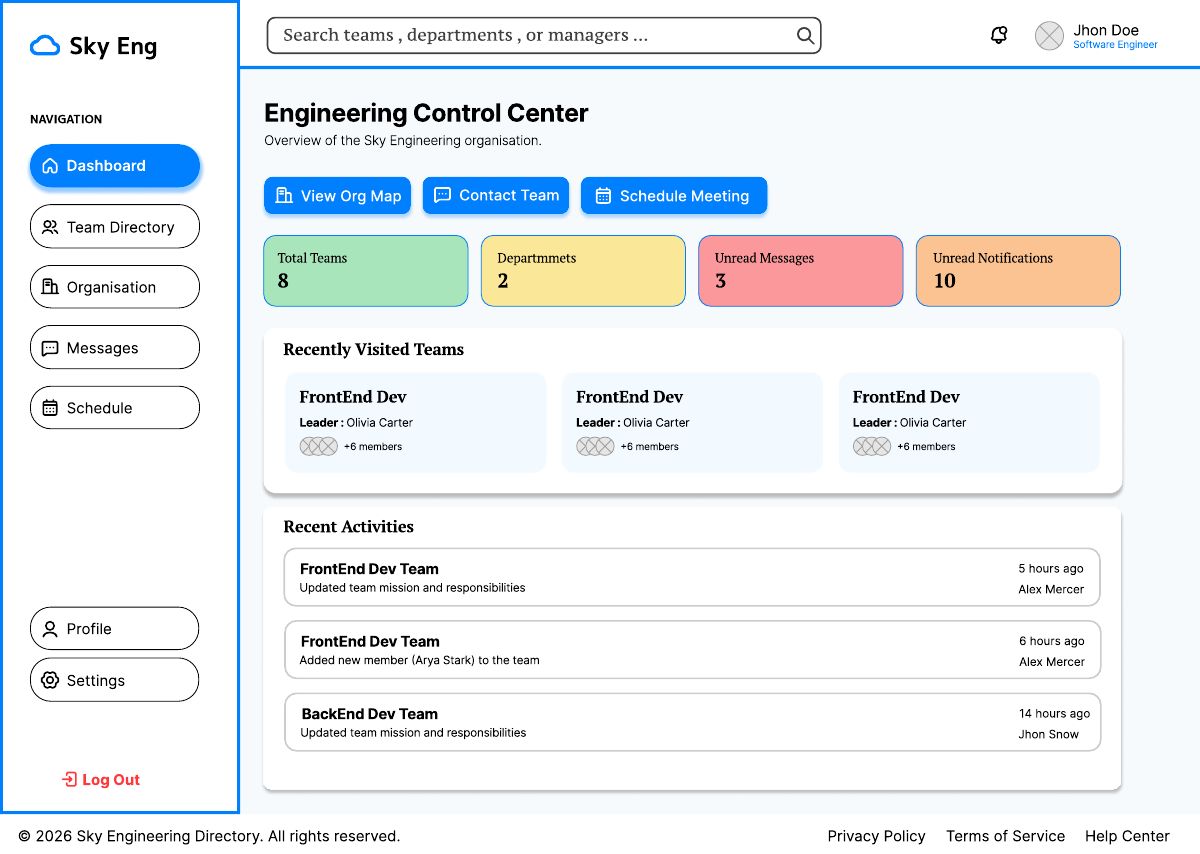Click the home icon in Dashboard
1200x854 pixels.
pyautogui.click(x=48, y=166)
